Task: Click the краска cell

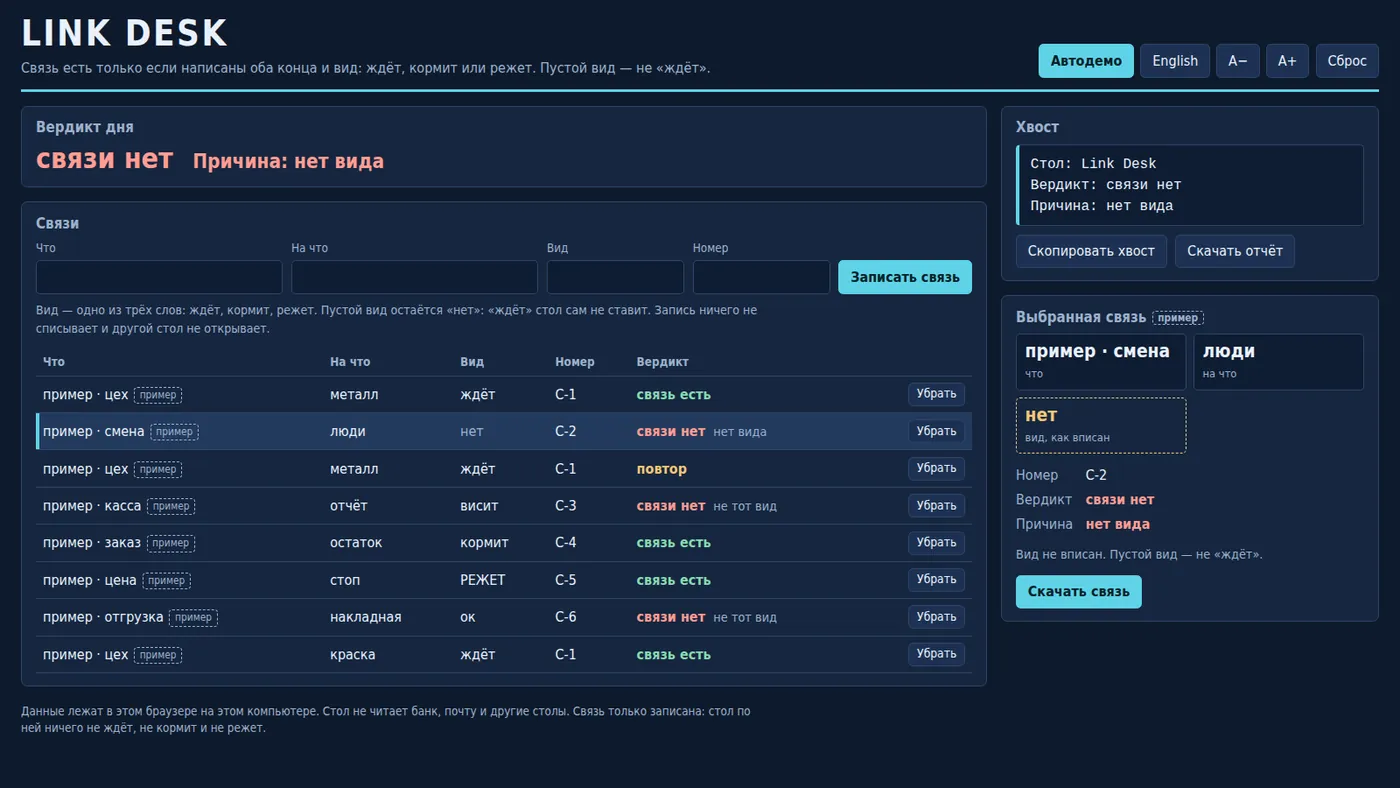Action: point(353,655)
